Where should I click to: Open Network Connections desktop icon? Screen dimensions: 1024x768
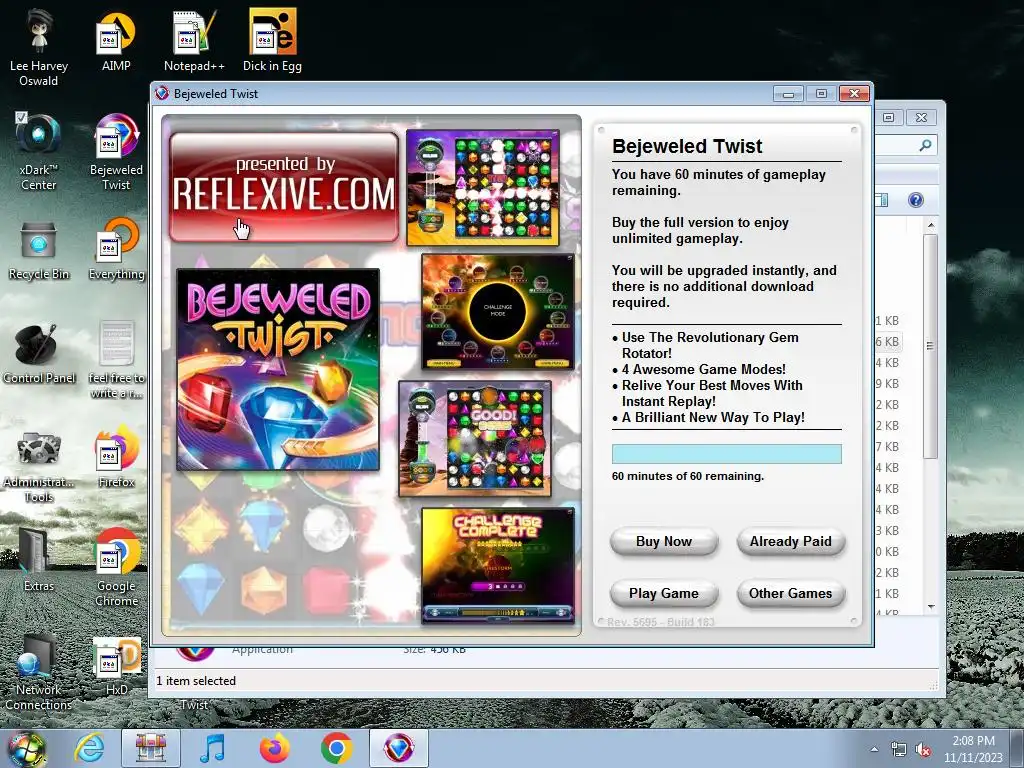pyautogui.click(x=39, y=673)
